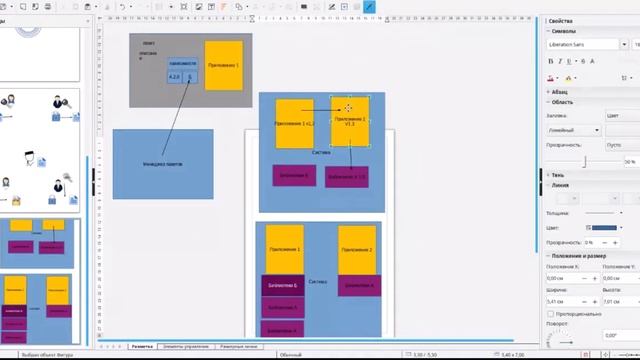Click the rotation angle 0,00° field

pos(621,335)
